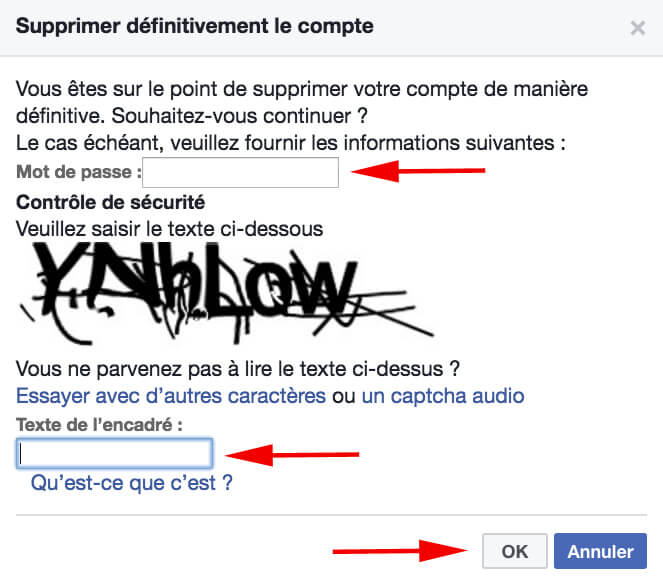Click the red arrow beside password field

click(418, 171)
